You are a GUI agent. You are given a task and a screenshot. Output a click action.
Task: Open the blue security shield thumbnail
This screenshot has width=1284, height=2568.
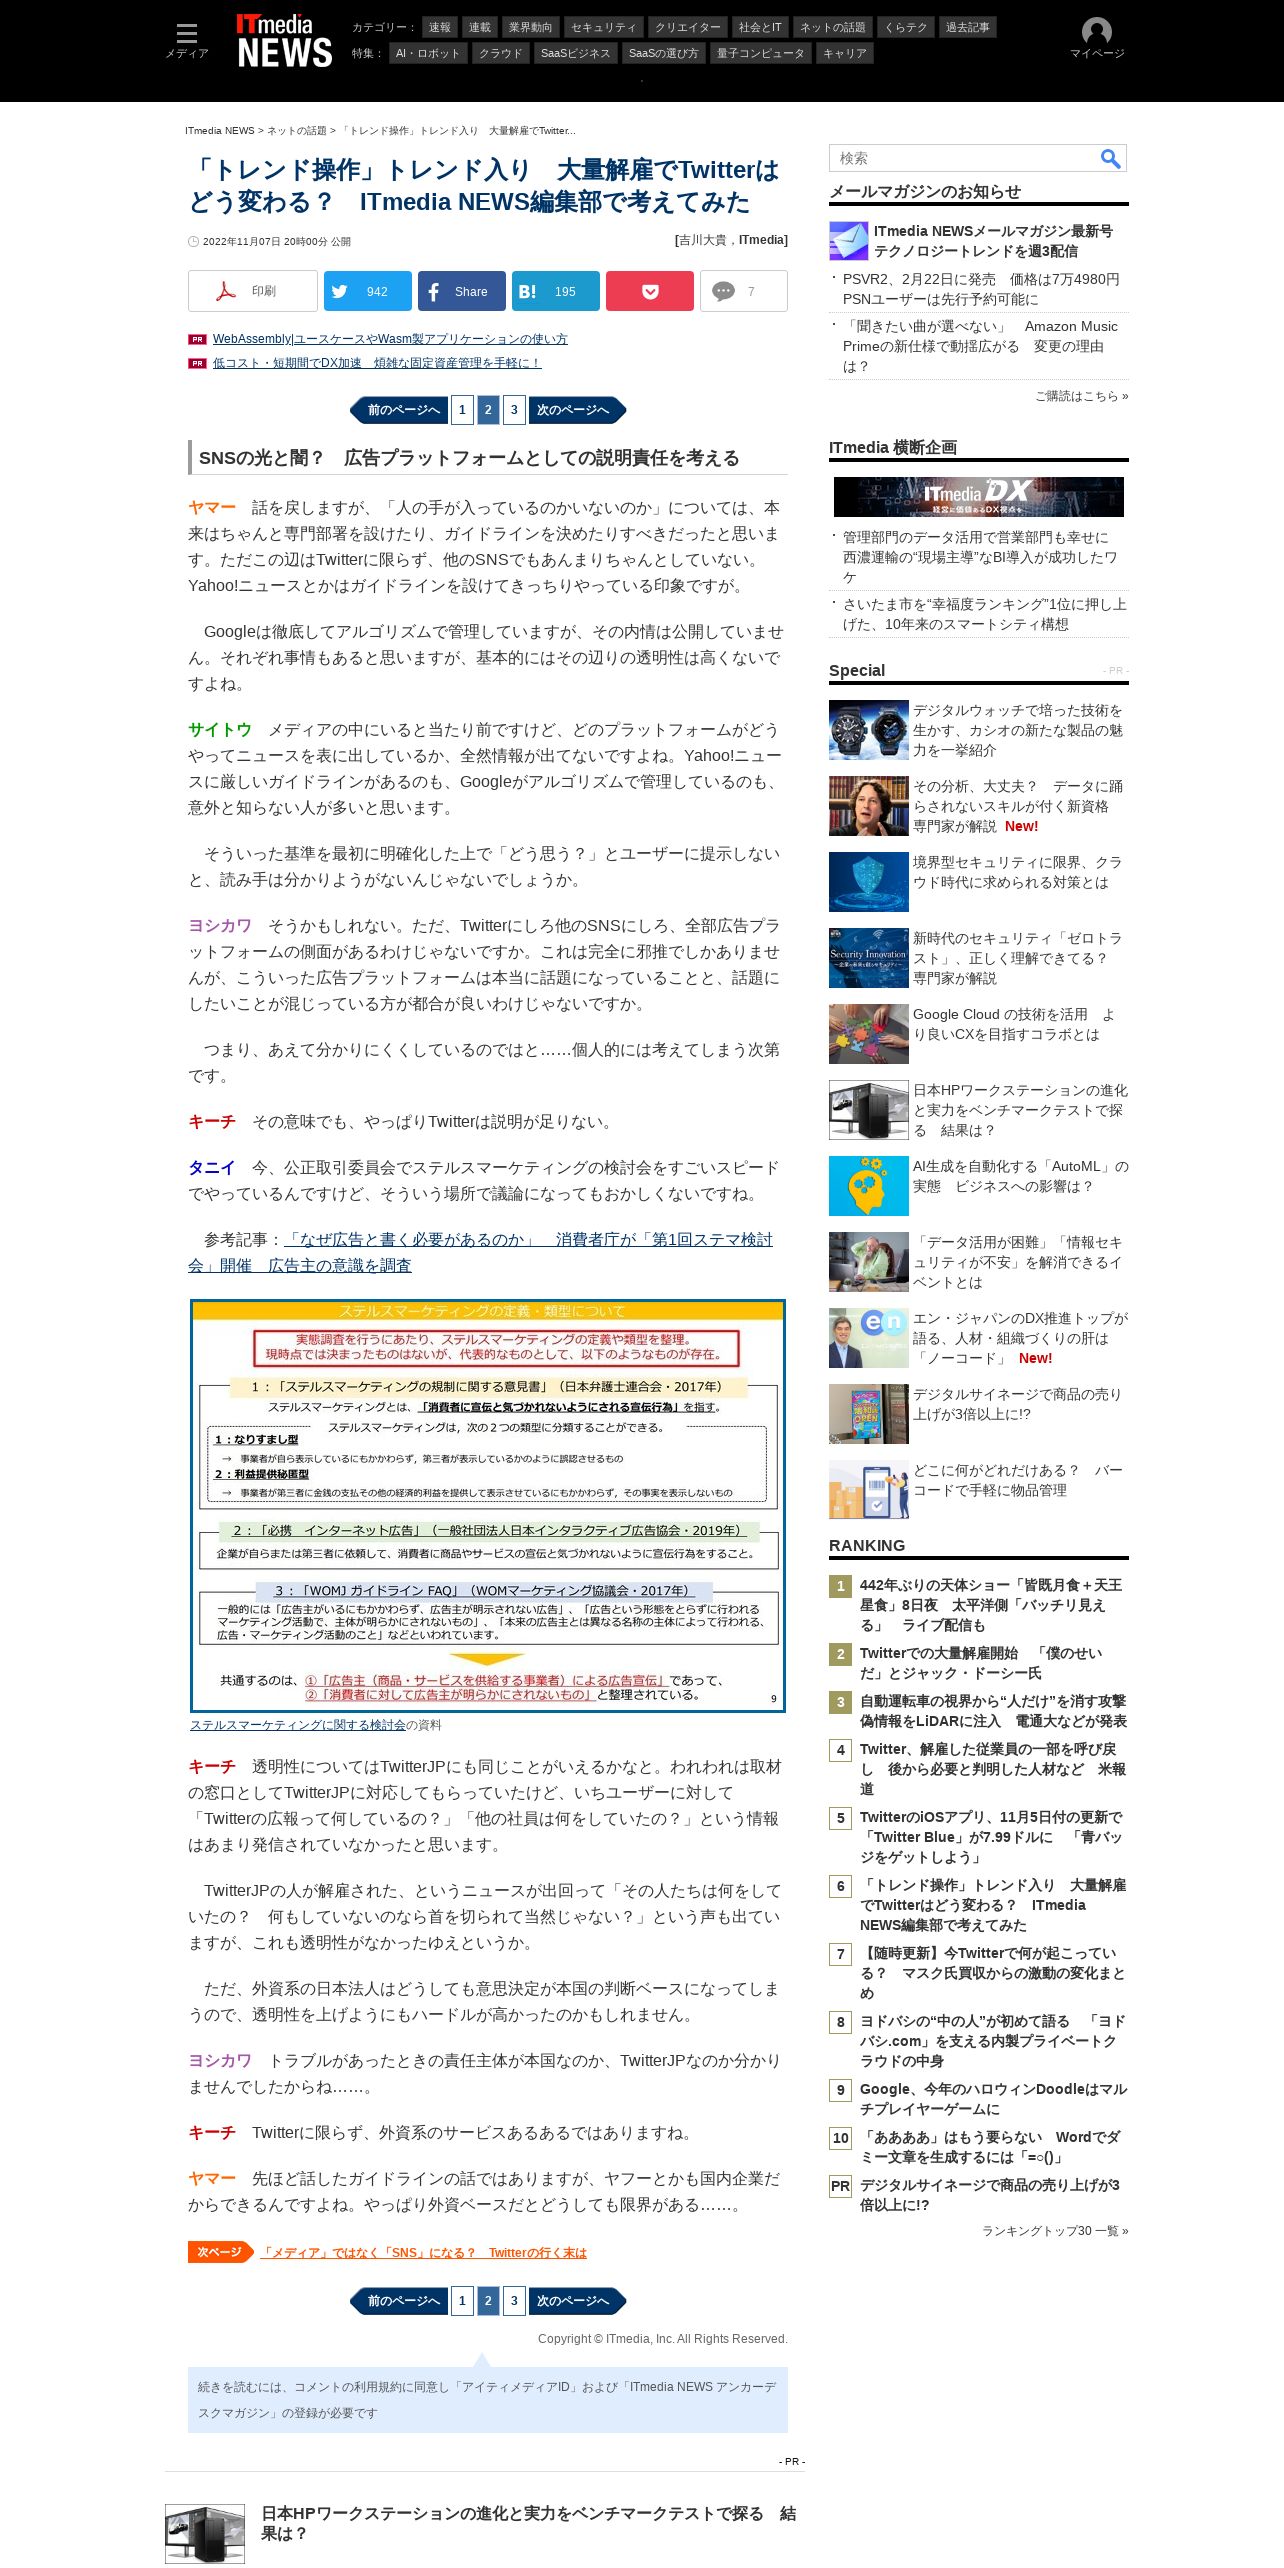click(869, 882)
